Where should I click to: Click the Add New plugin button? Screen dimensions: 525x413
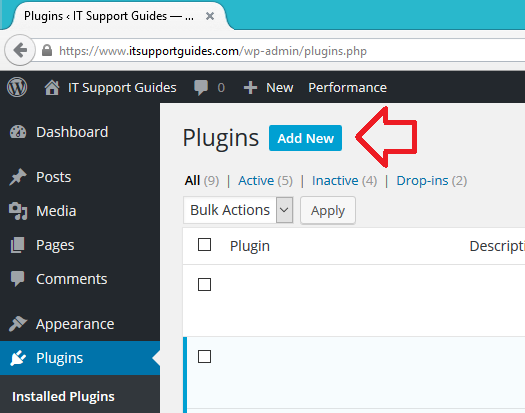tap(305, 138)
